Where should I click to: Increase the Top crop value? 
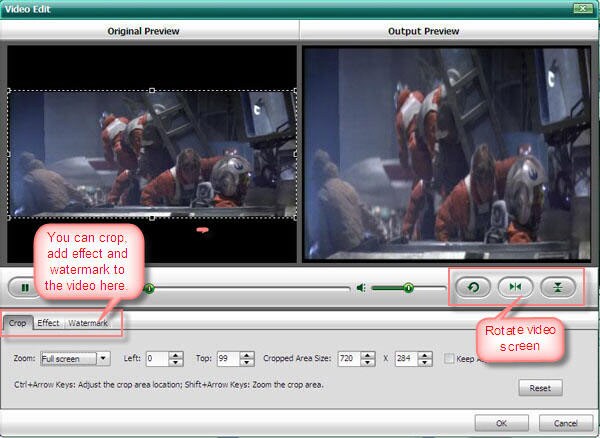tap(247, 355)
